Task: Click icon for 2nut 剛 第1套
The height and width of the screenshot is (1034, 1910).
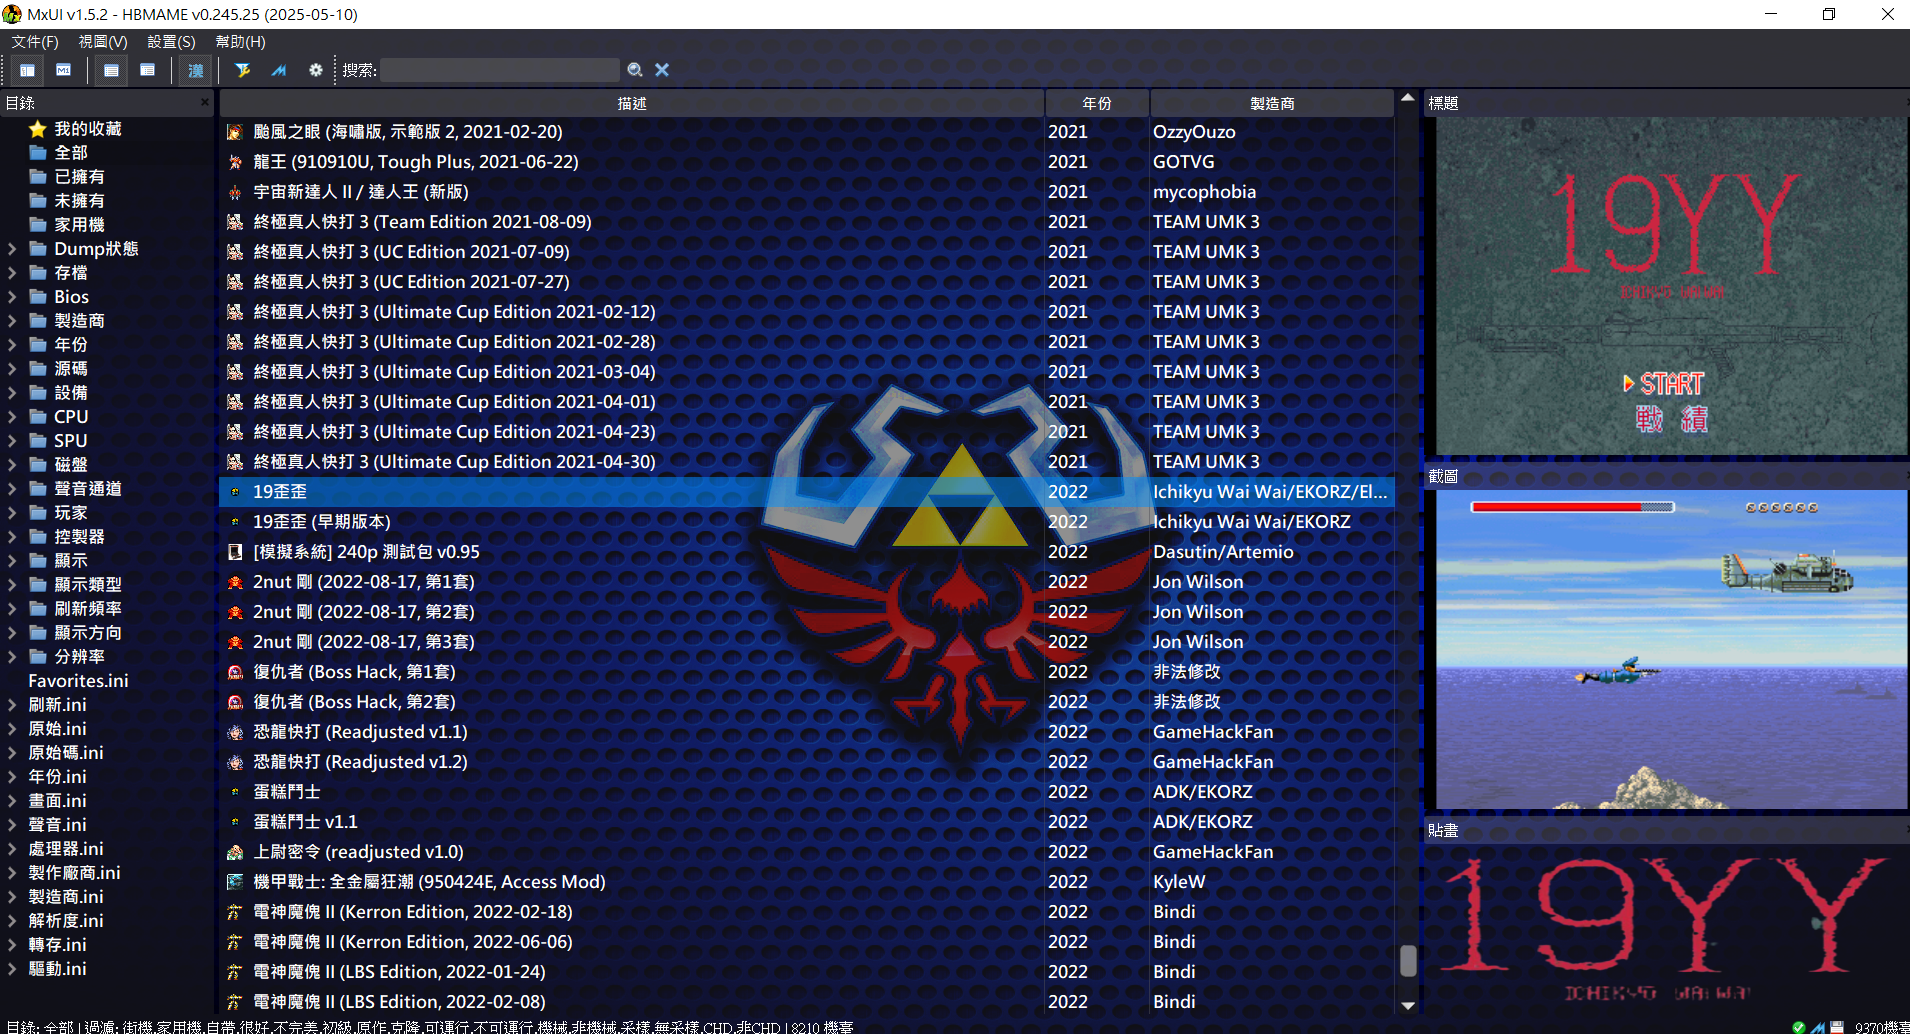Action: click(235, 582)
